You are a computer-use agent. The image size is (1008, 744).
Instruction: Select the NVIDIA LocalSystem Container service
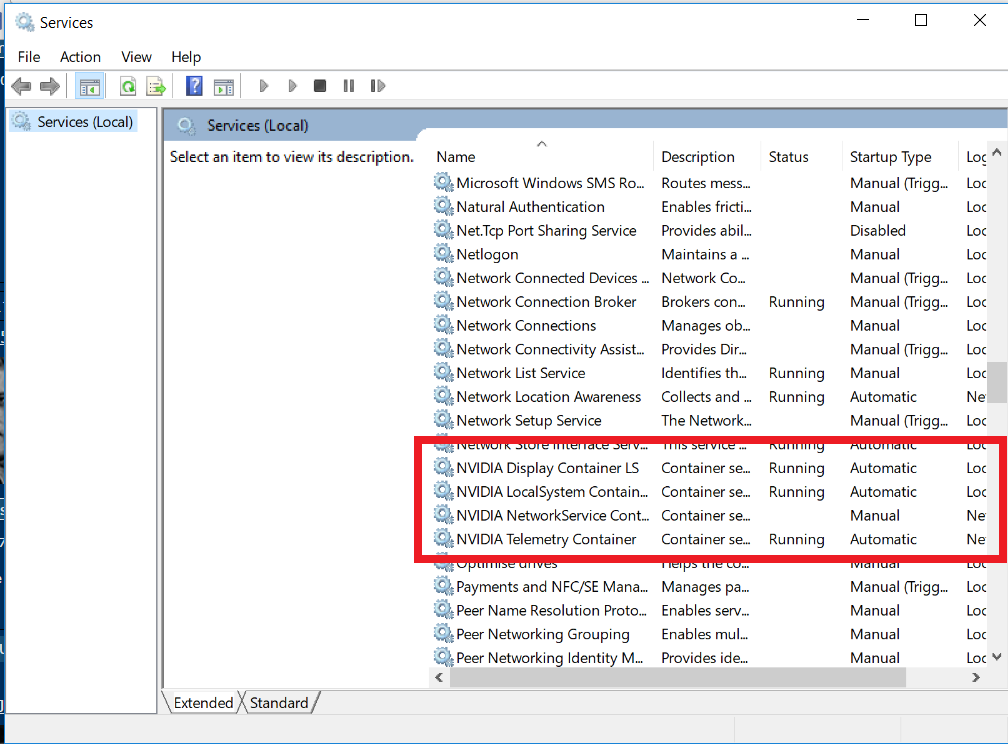pyautogui.click(x=710, y=491)
